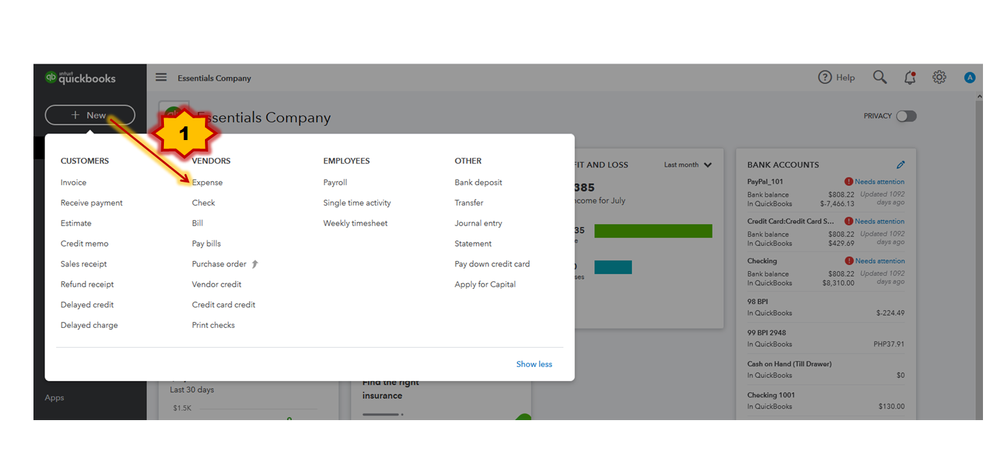The width and height of the screenshot is (998, 470).
Task: Open Journal entry
Action: point(478,223)
